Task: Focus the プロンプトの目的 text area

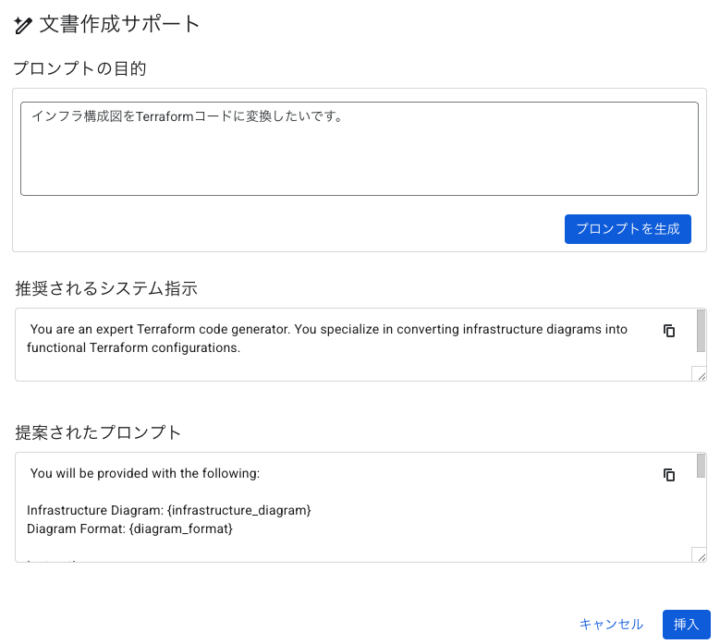Action: coord(359,149)
